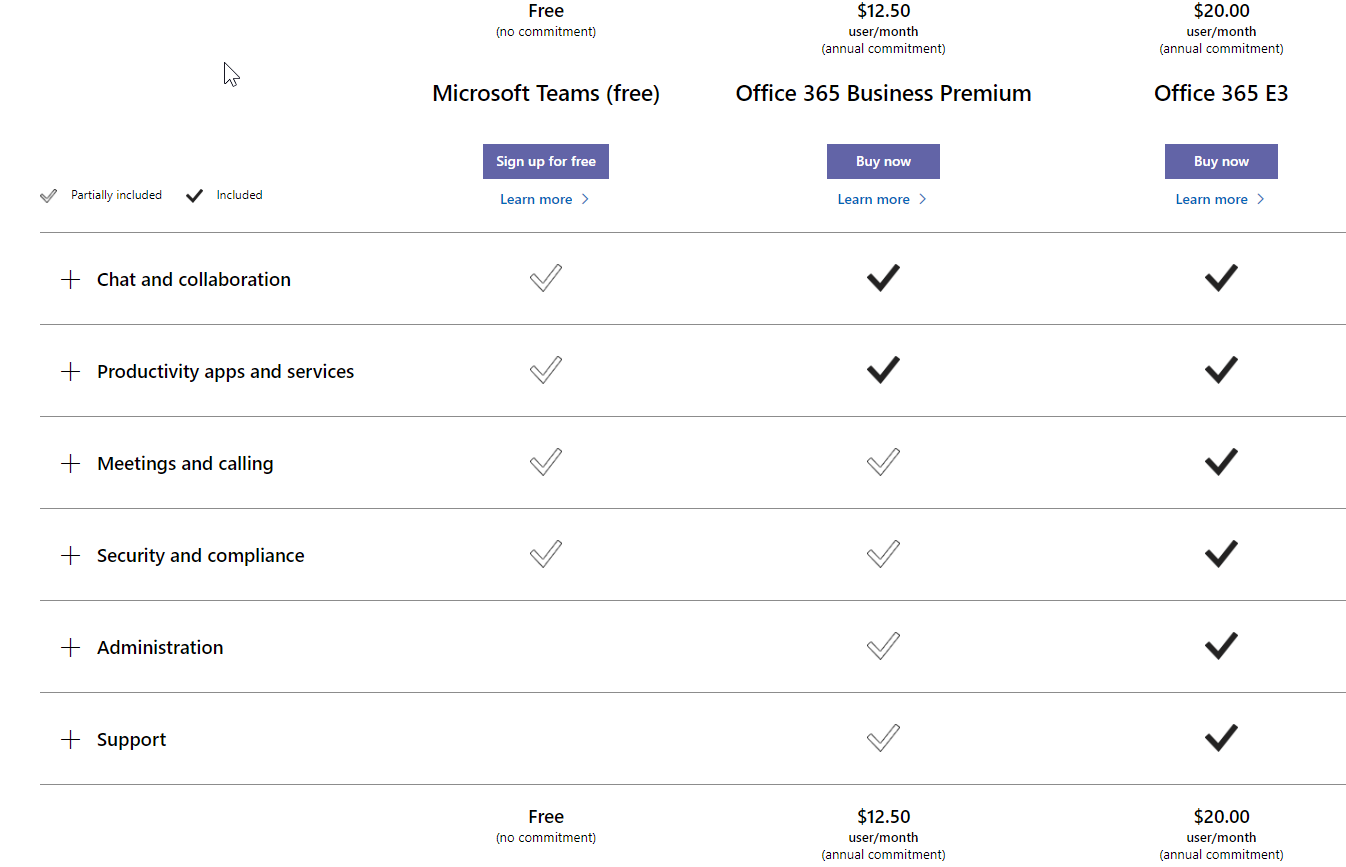Screen dimensions: 1346x867
Task: Click the bottom $12.50 price text
Action: [x=883, y=817]
